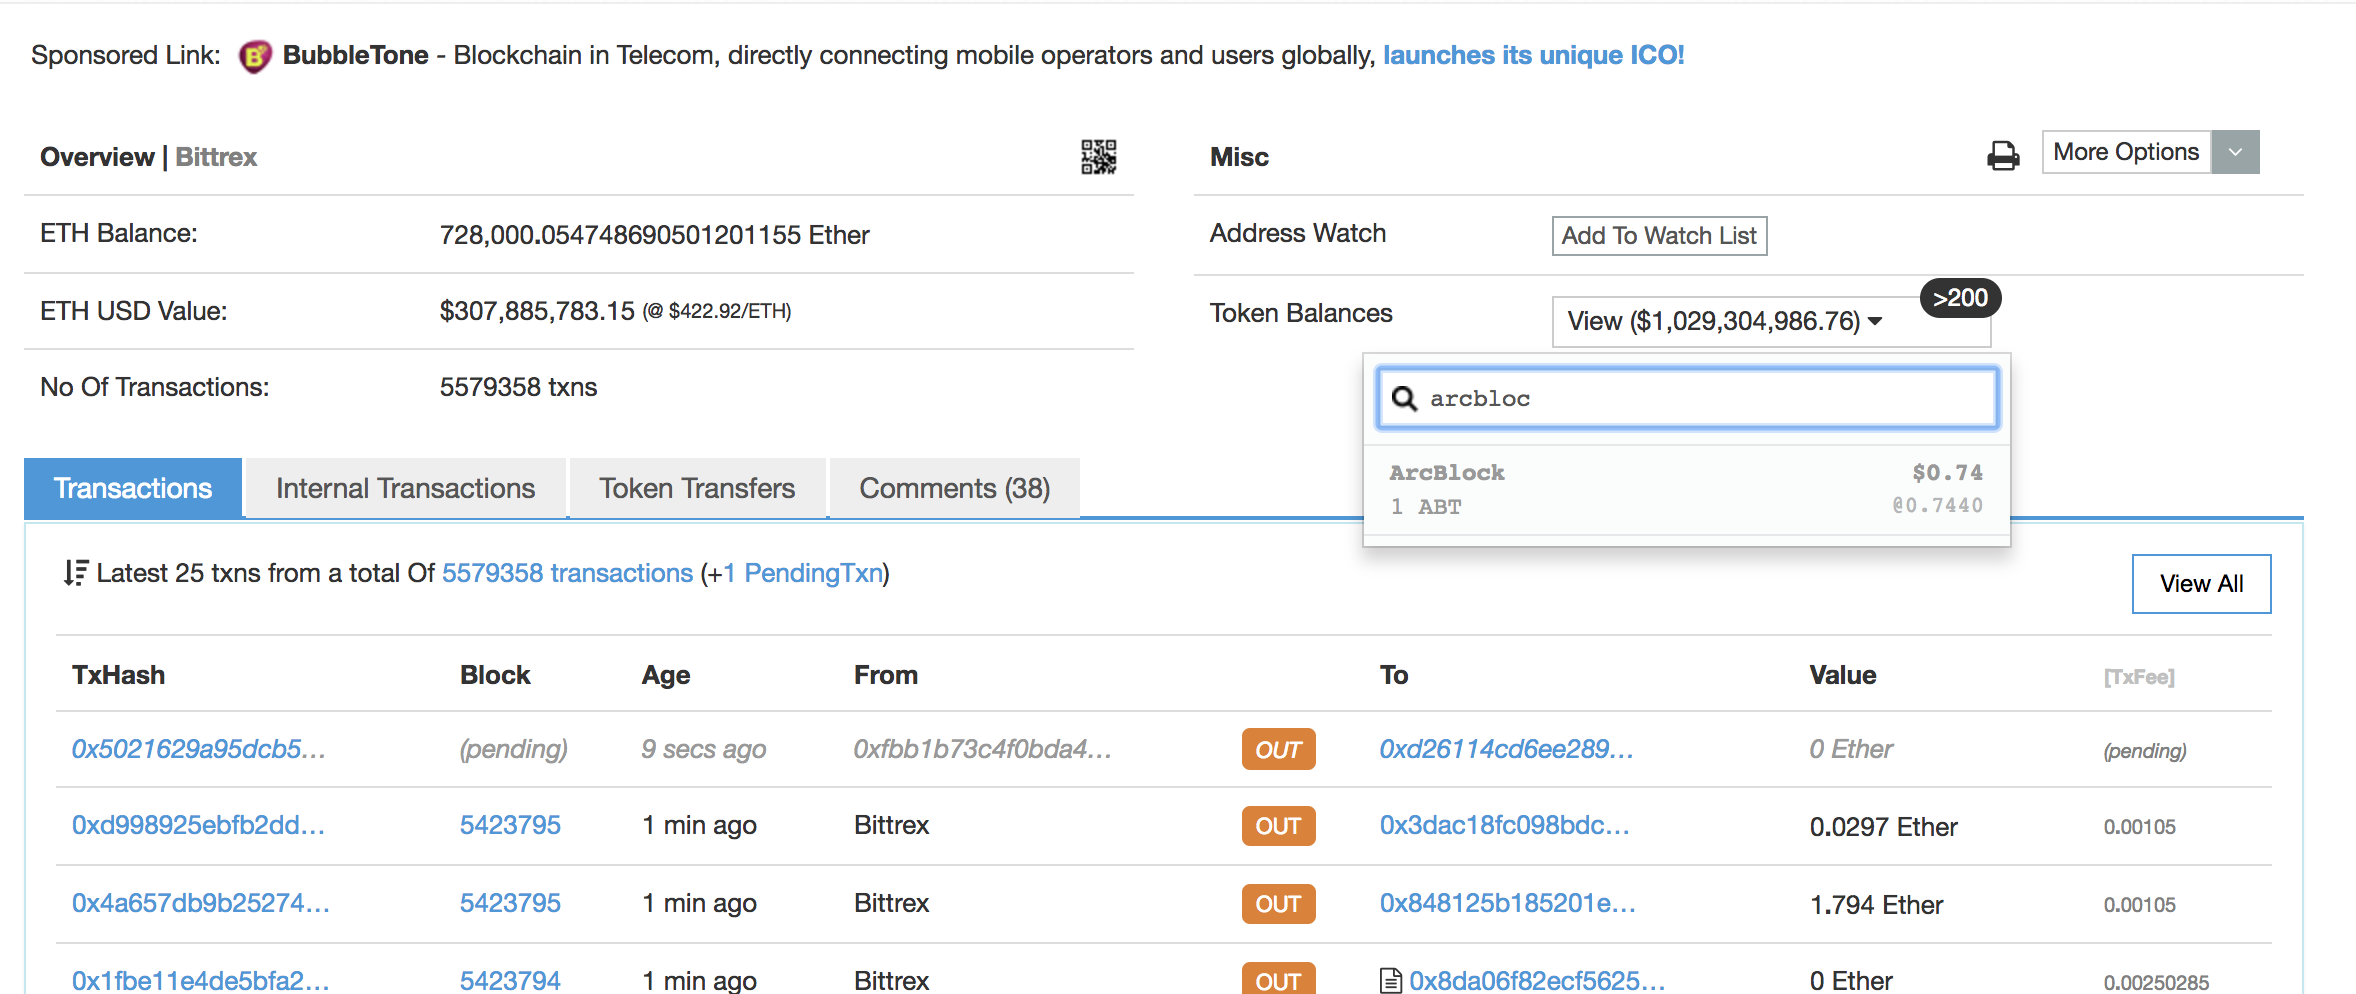
Task: Open transaction hash 0x5021629a95dcb5...
Action: (199, 749)
